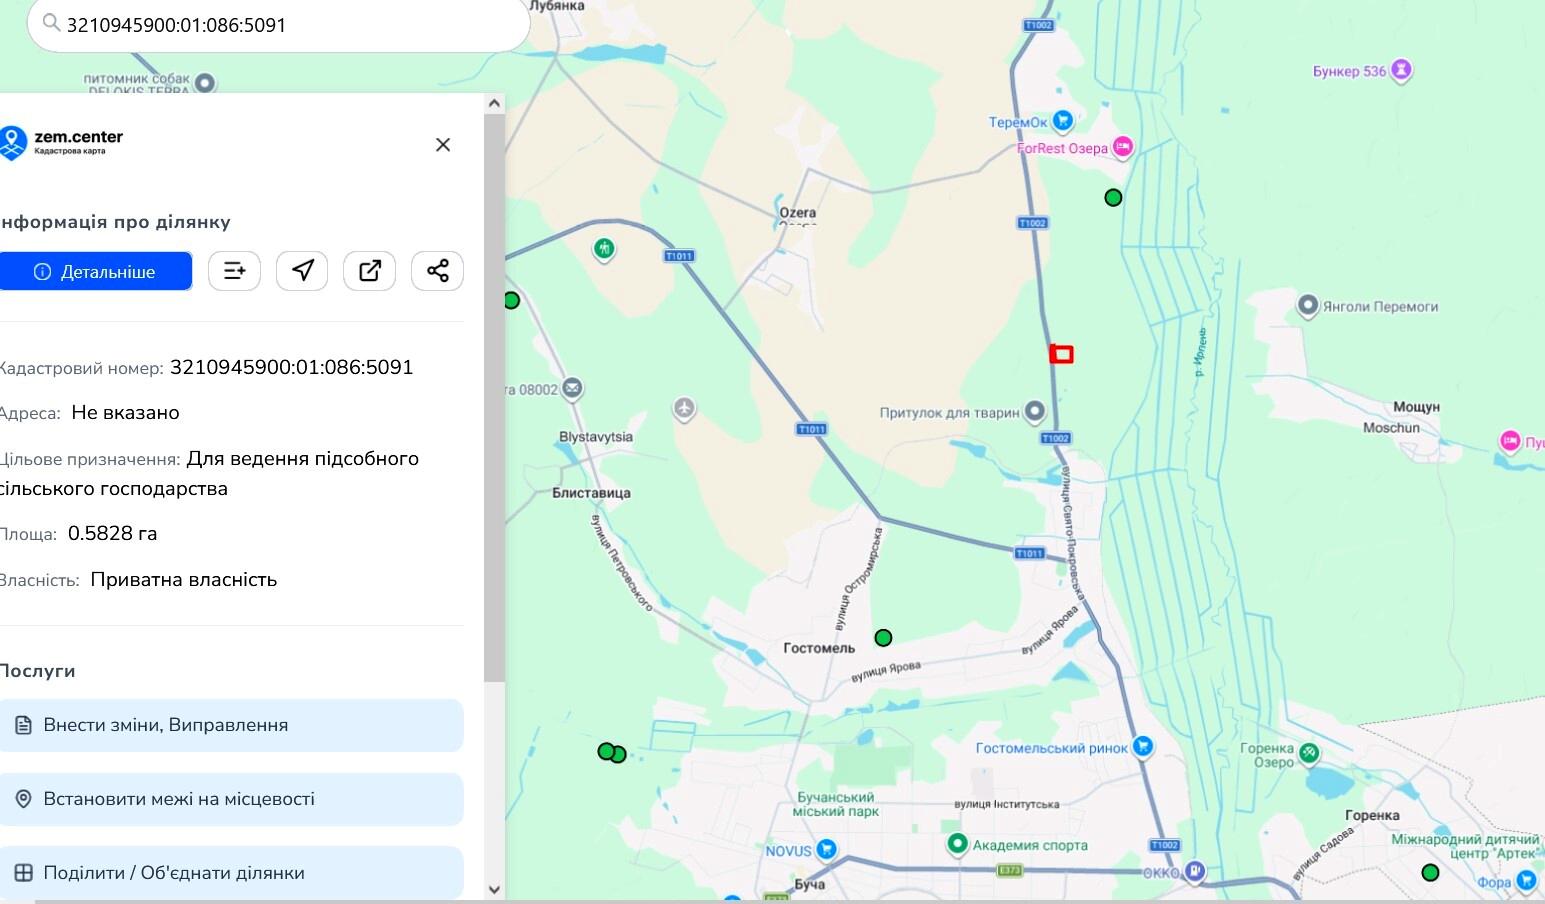This screenshot has height=904, width=1545.
Task: Click the Фора store marker
Action: click(1526, 880)
